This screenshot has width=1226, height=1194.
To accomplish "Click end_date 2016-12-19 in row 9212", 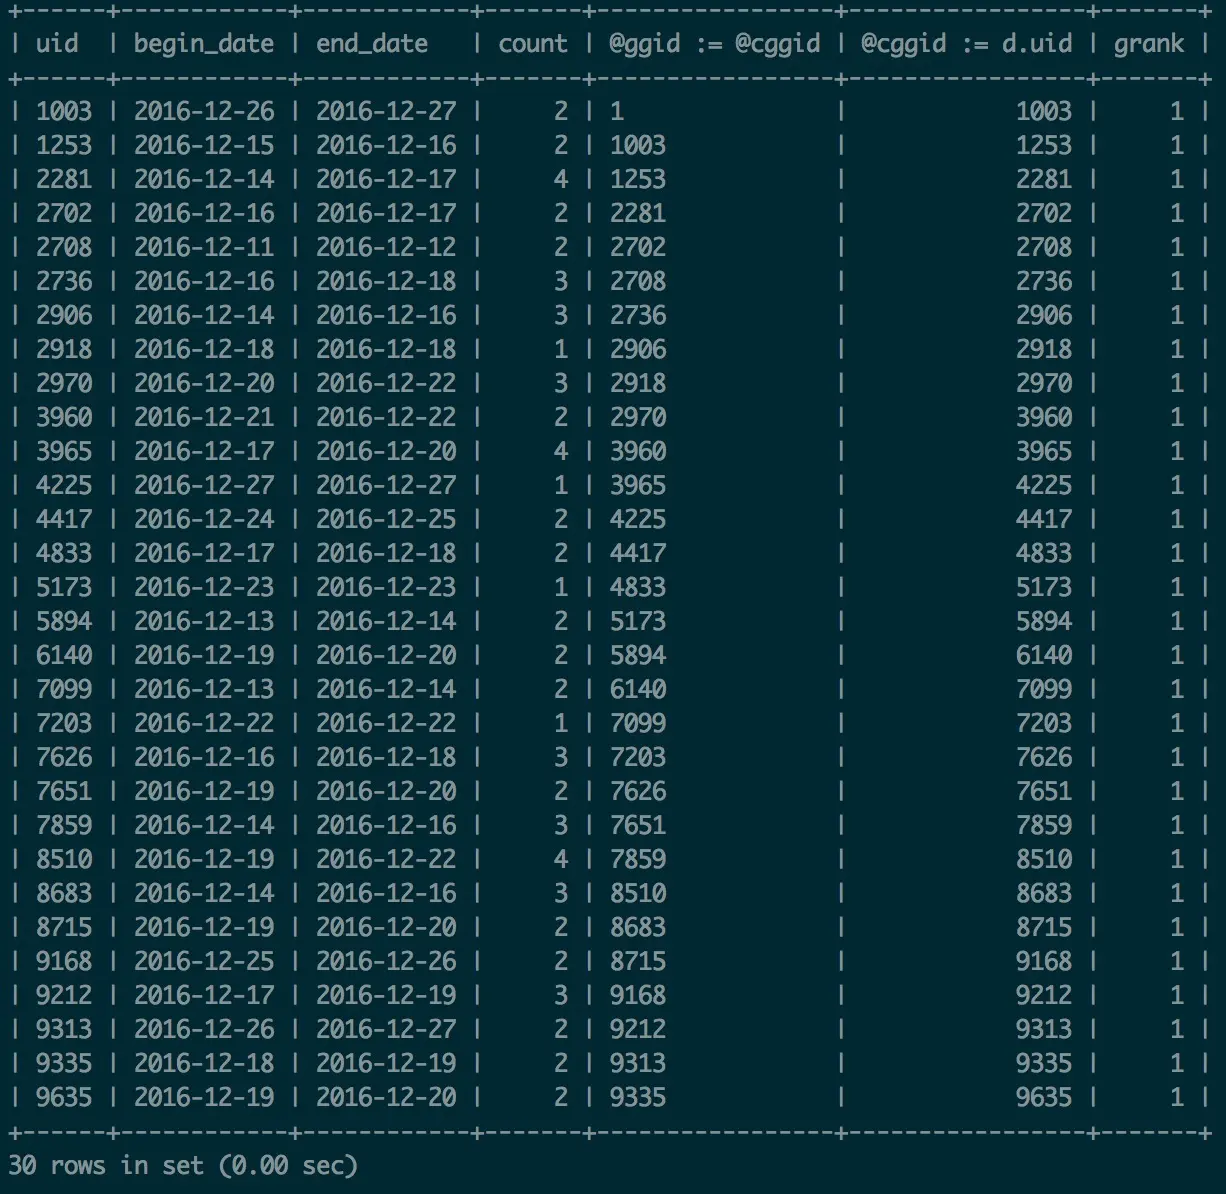I will (386, 995).
